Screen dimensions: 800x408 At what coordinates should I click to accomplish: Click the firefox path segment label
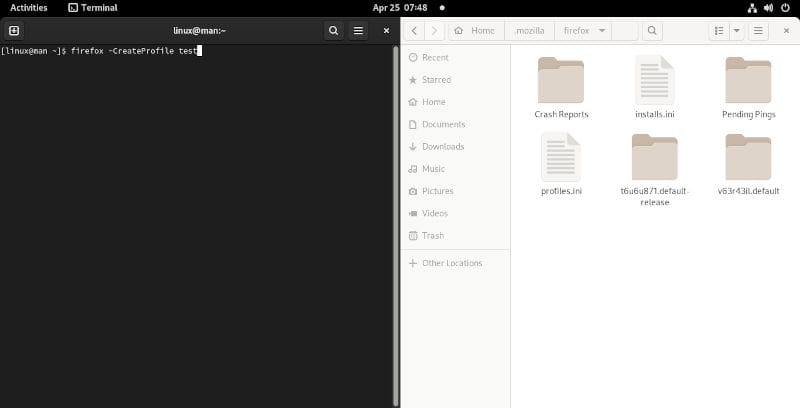pos(576,31)
